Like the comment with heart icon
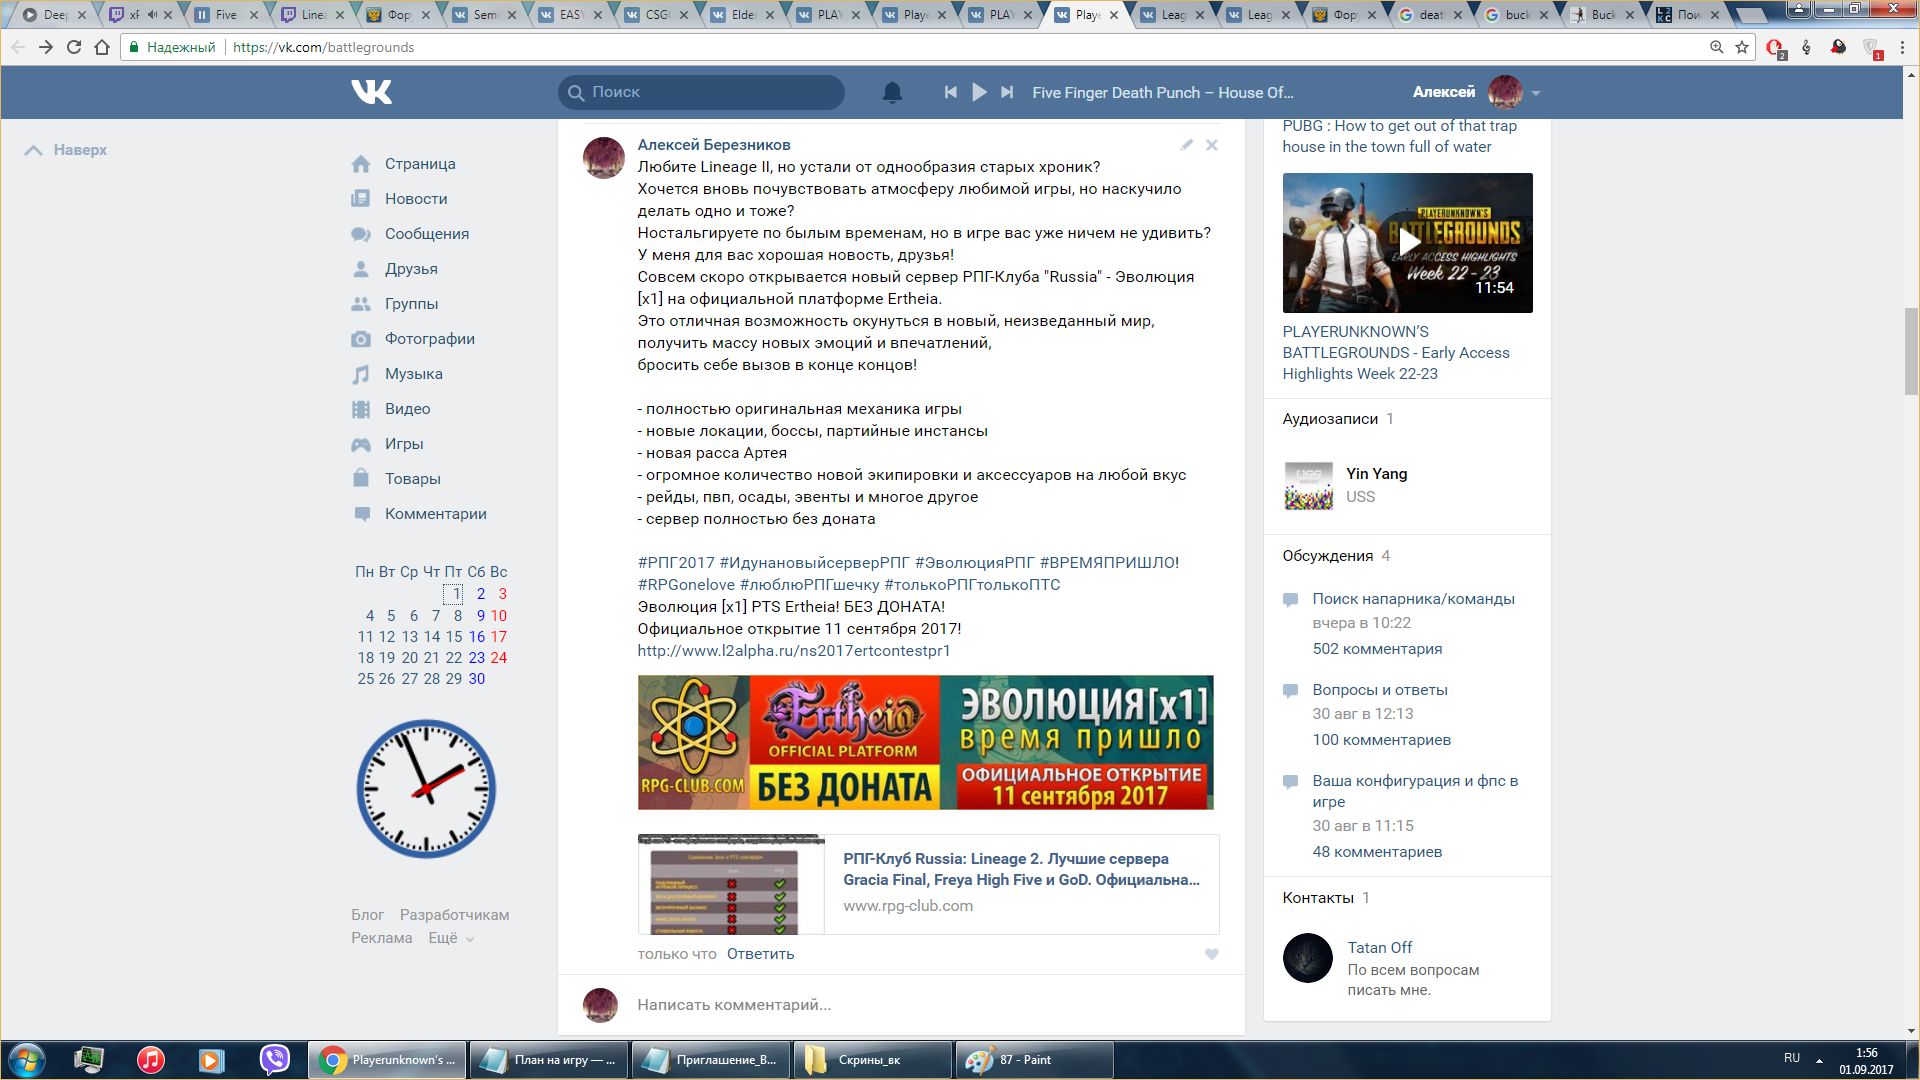This screenshot has height=1080, width=1920. [x=1211, y=954]
